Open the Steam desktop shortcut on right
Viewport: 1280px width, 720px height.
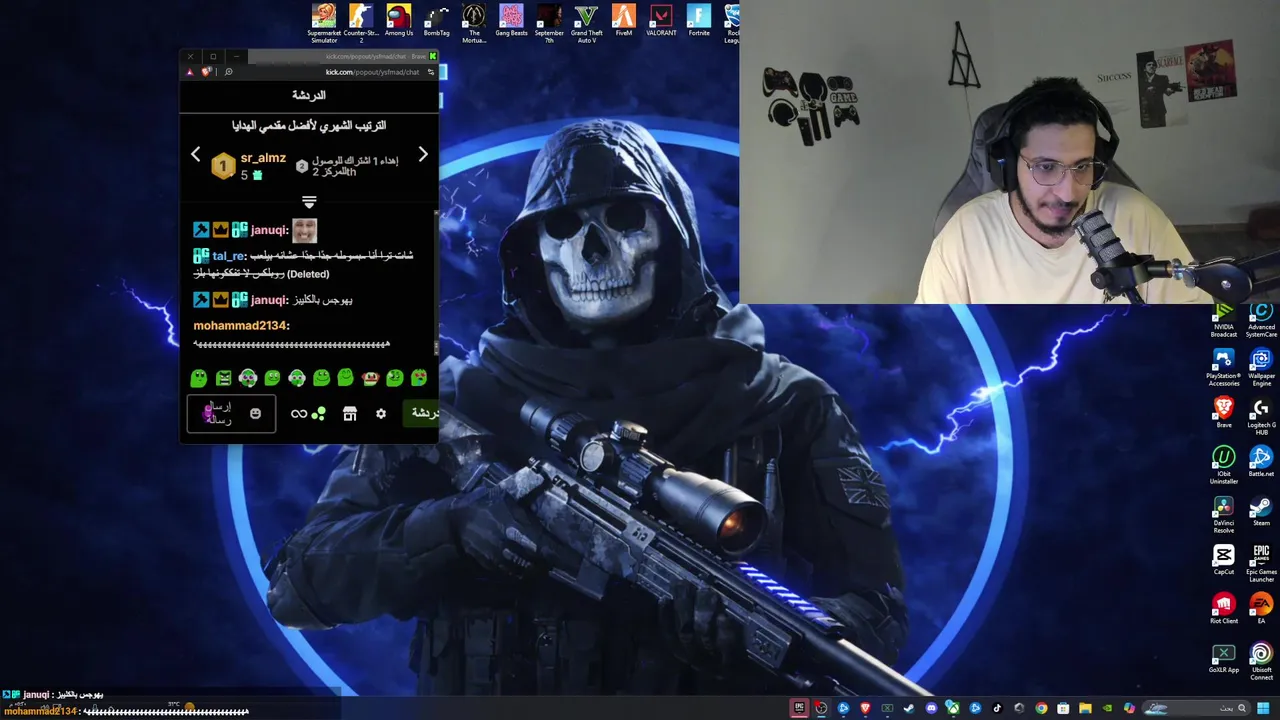1261,511
